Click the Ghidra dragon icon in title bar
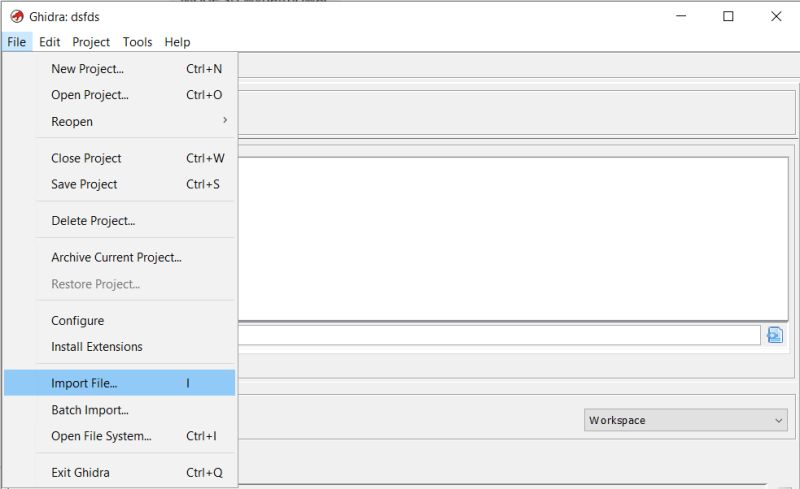Image resolution: width=800 pixels, height=489 pixels. click(17, 16)
